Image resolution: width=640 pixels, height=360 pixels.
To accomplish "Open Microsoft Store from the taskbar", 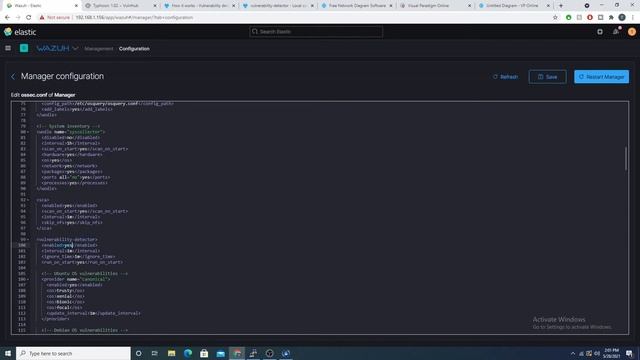I will point(204,353).
